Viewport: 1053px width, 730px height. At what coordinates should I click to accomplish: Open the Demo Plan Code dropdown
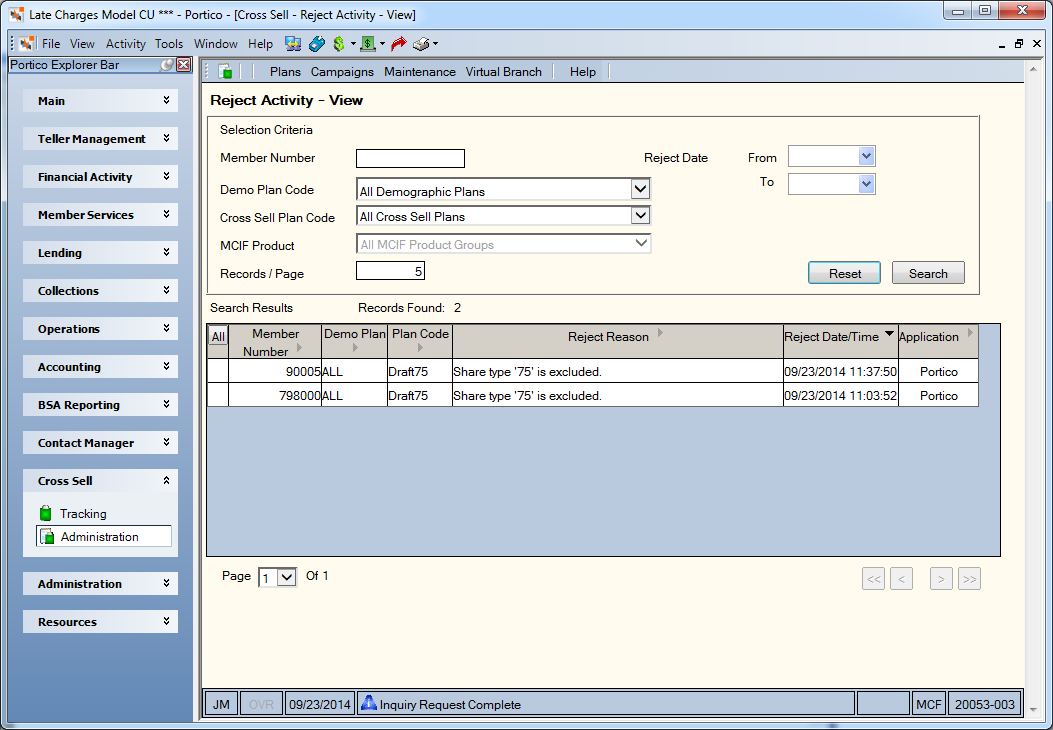click(x=640, y=189)
